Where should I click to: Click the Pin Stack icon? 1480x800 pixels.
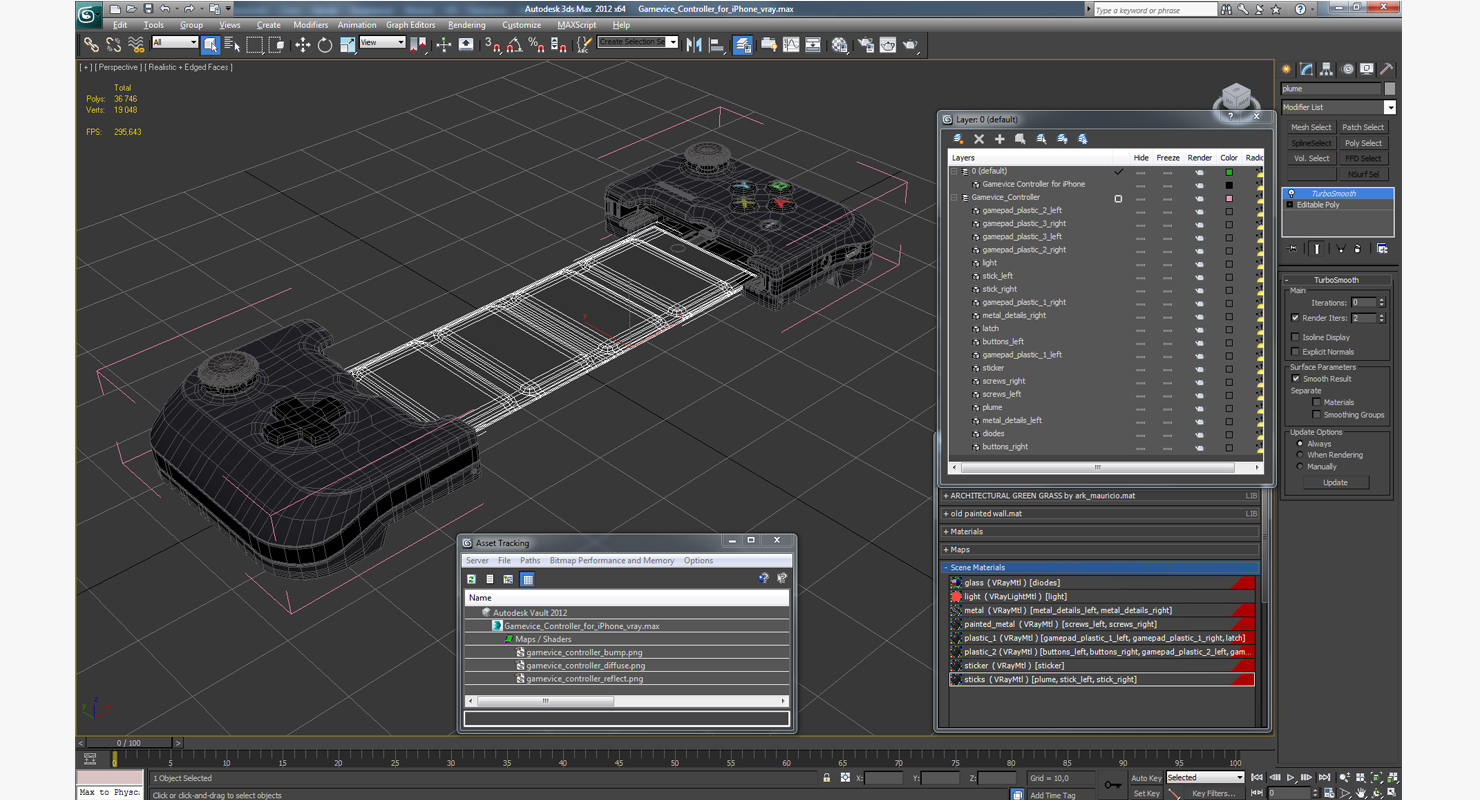pos(1292,248)
